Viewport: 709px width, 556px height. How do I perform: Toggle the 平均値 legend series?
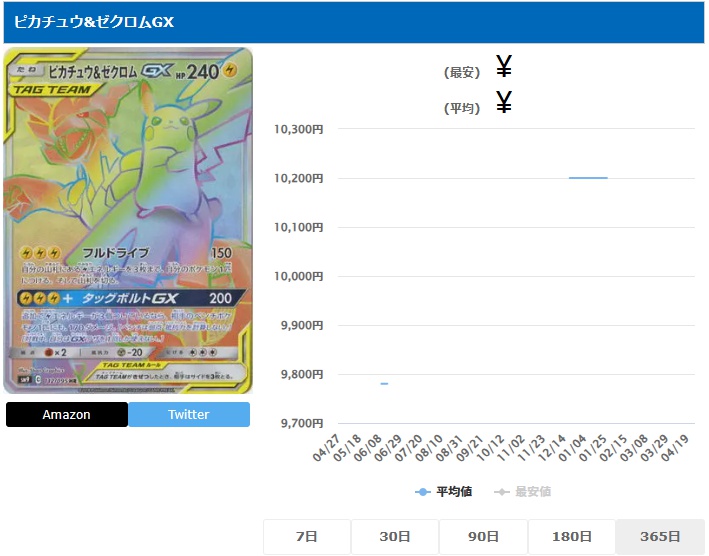(444, 491)
